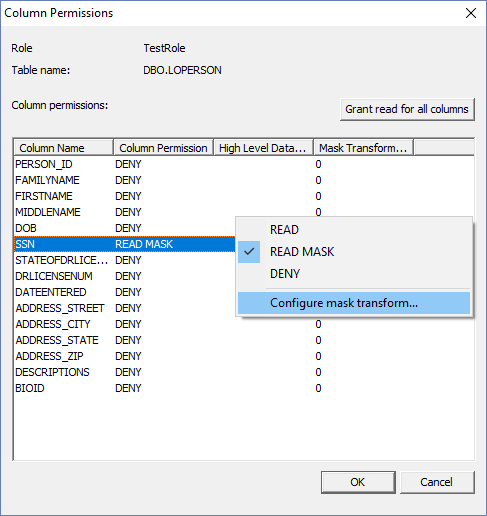Select the checked READ MASK option
487x516 pixels.
(354, 252)
